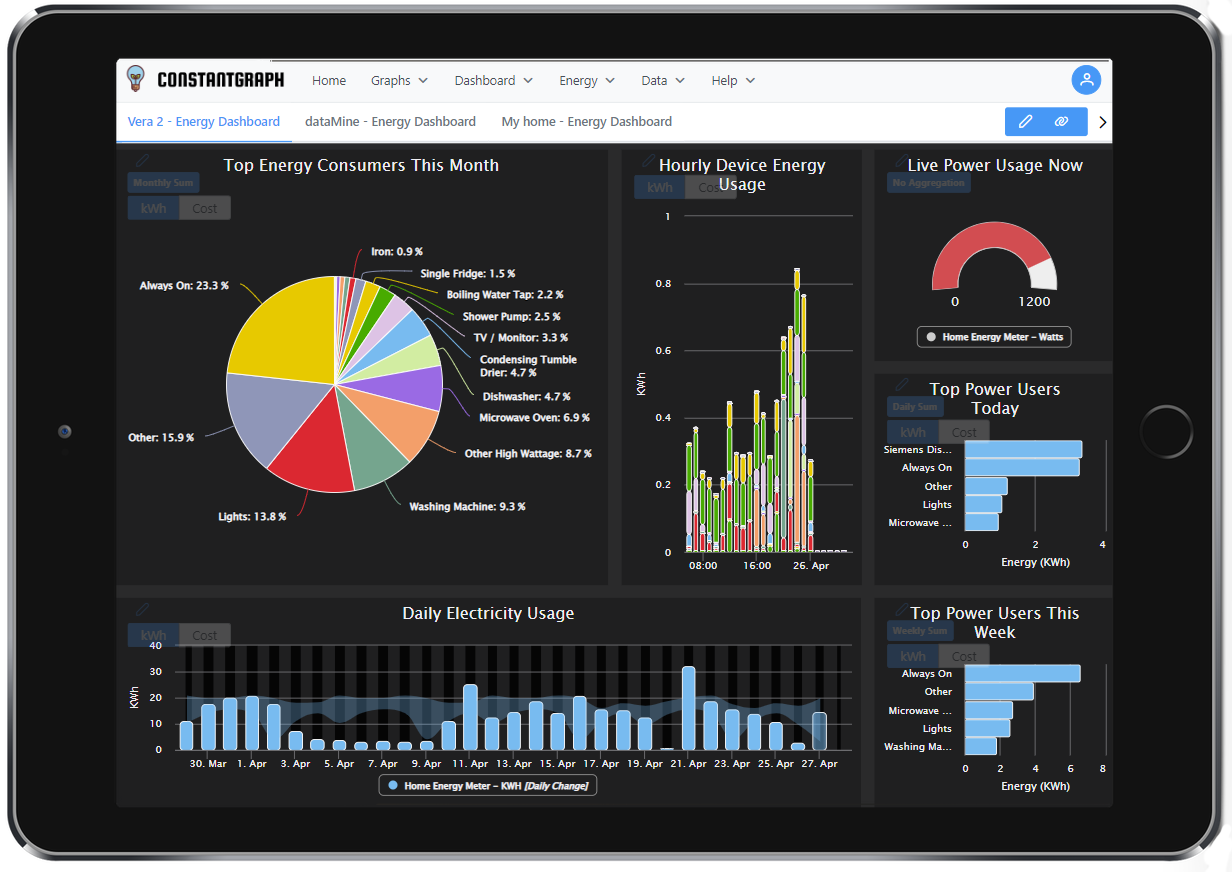Screen dimensions: 1232x872
Task: Open the user profile avatar icon
Action: point(1086,80)
